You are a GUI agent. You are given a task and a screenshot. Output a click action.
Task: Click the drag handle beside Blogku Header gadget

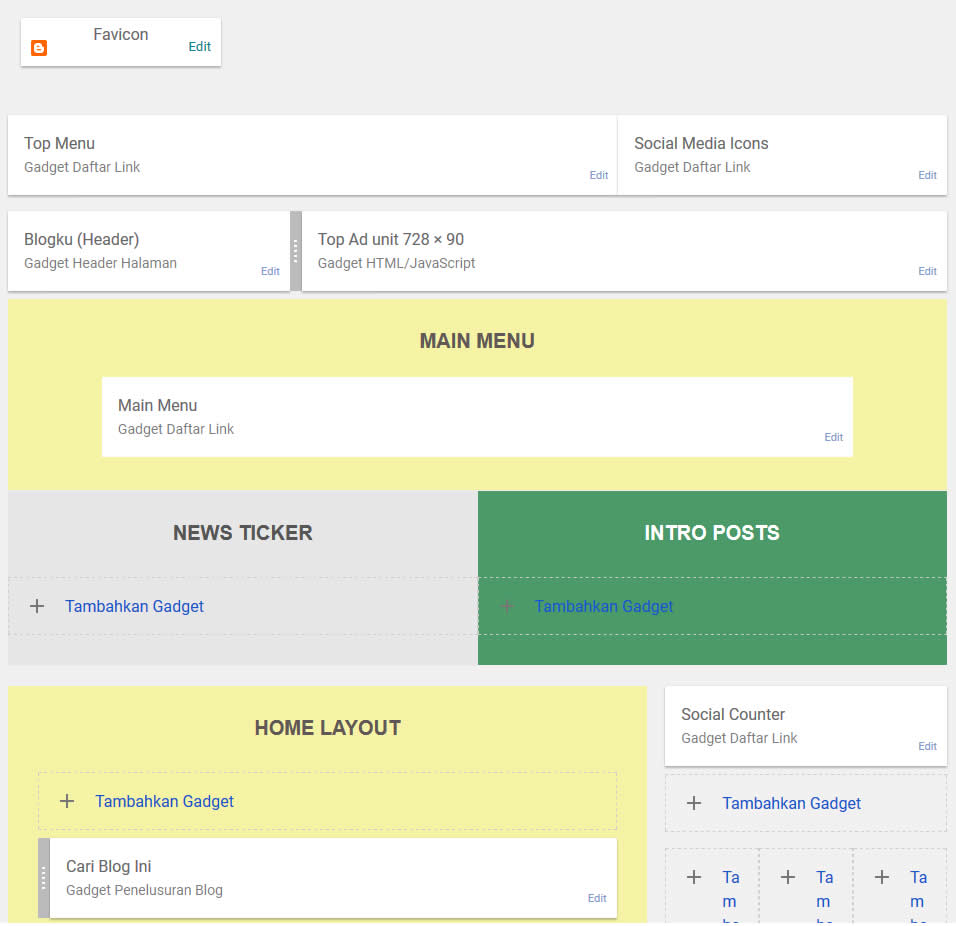point(295,250)
